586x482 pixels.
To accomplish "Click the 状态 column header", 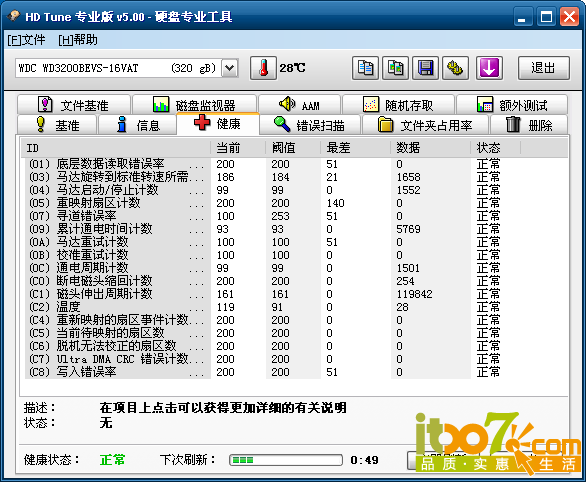I will [496, 148].
